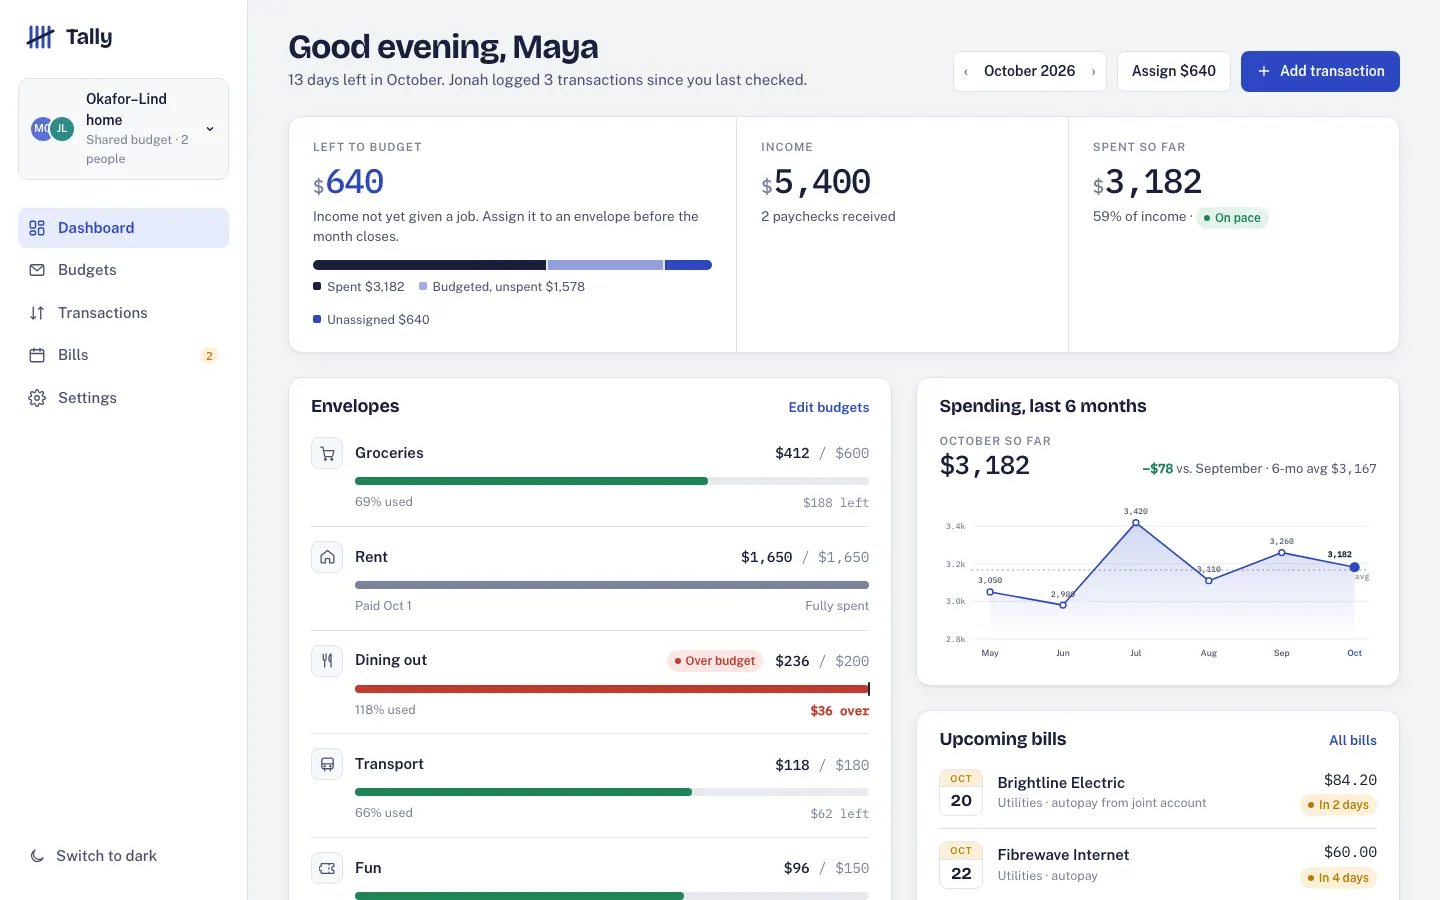The height and width of the screenshot is (900, 1440).
Task: Click the Dining out progress bar
Action: click(612, 689)
